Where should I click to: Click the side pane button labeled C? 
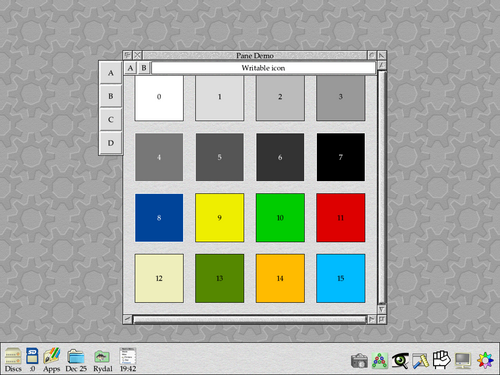pos(111,119)
